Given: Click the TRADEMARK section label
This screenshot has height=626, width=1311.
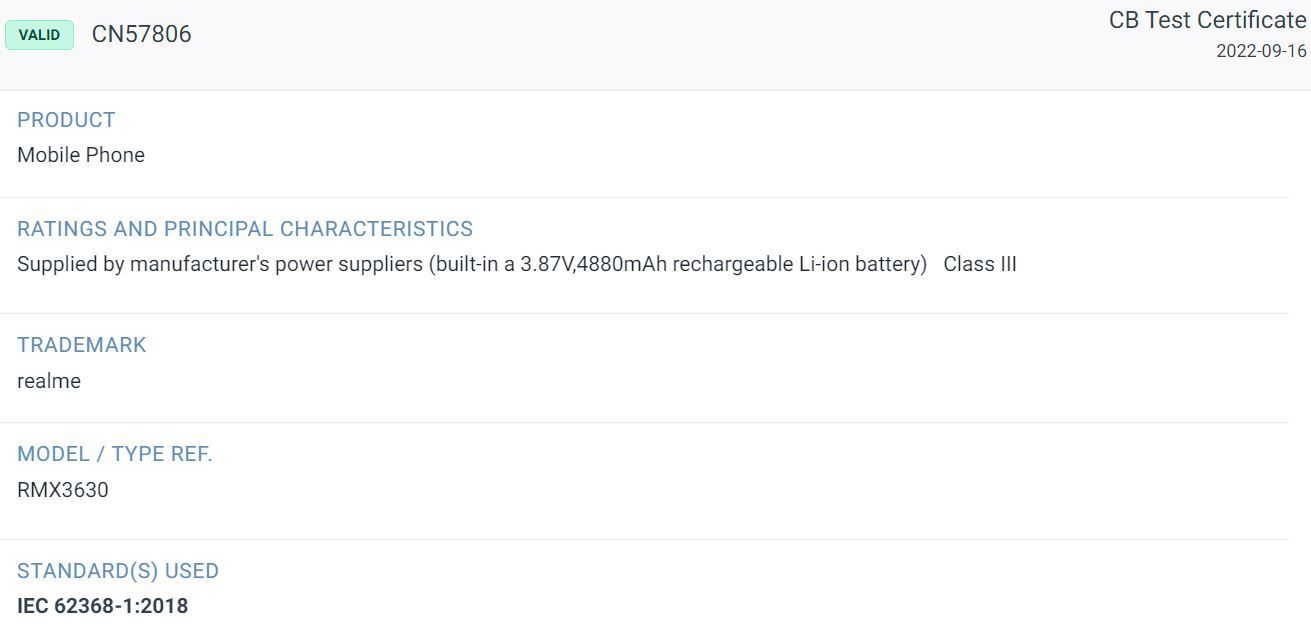Looking at the screenshot, I should (x=82, y=345).
